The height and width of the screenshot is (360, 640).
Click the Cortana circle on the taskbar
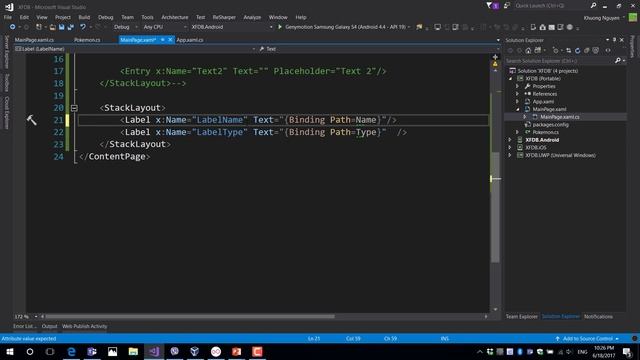click(x=30, y=351)
